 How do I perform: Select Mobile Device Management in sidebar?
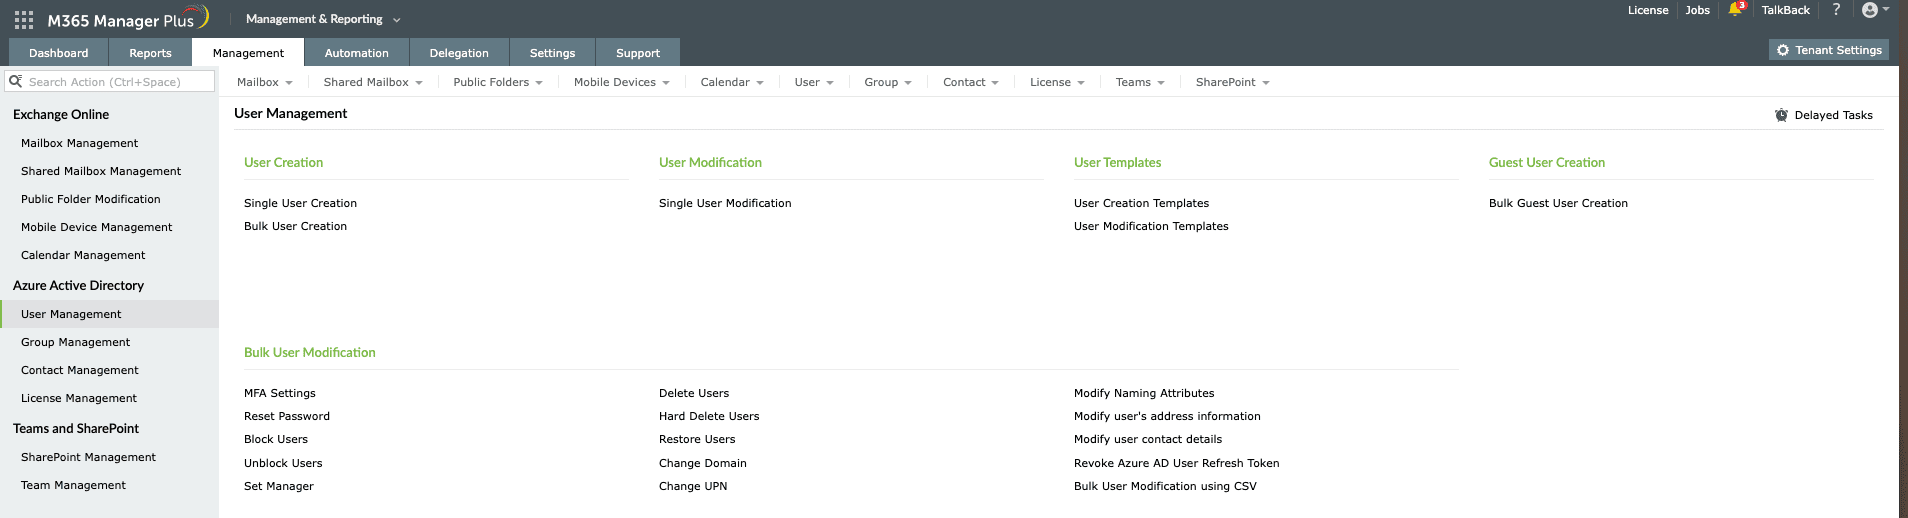(97, 227)
